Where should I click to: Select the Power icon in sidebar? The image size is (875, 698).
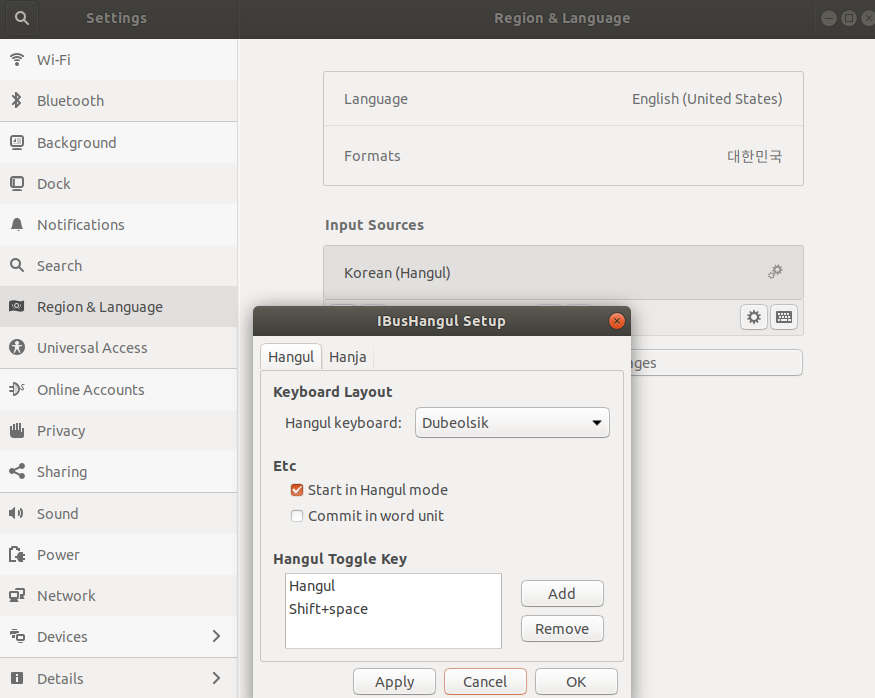point(17,554)
